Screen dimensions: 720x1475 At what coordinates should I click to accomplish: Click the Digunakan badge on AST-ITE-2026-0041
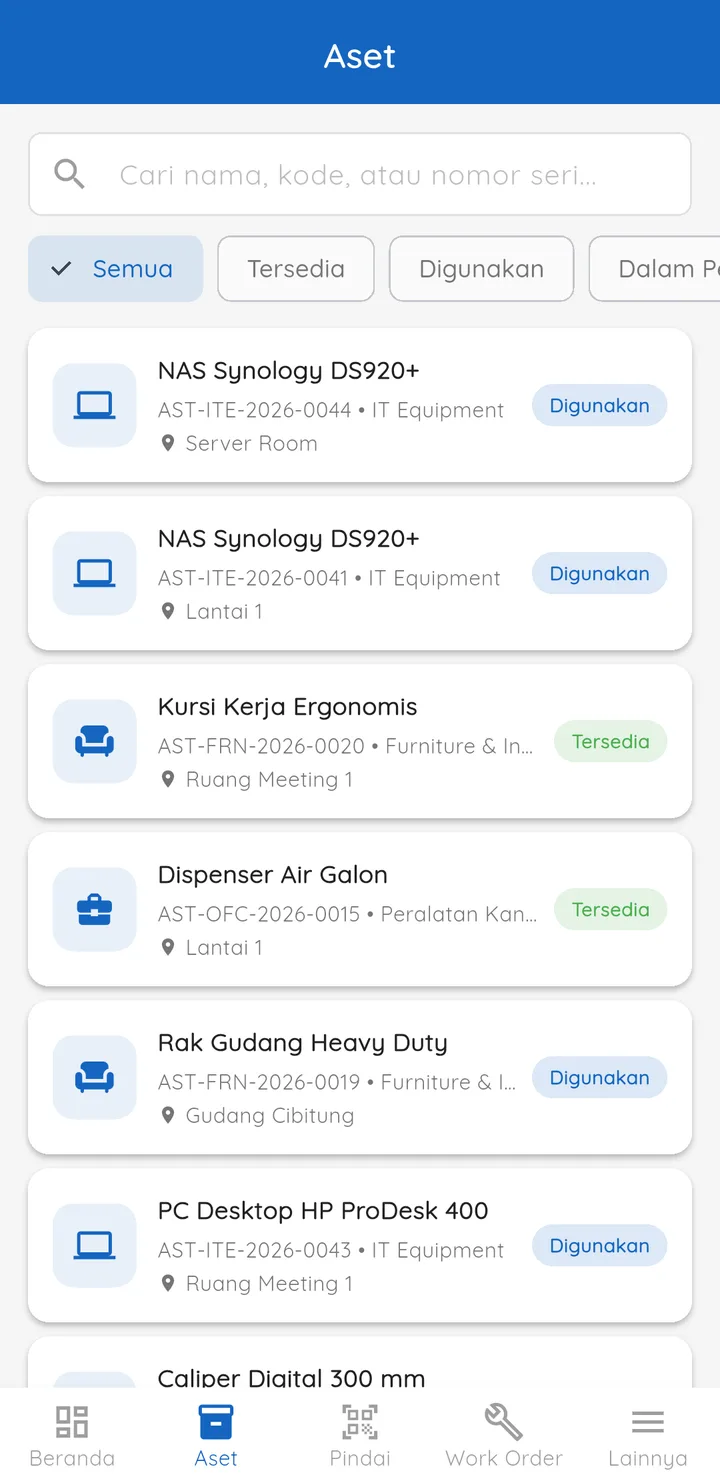[x=599, y=573]
